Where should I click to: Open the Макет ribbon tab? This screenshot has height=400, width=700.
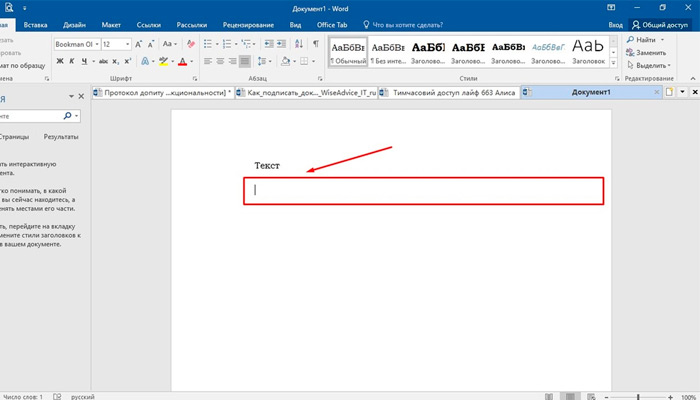111,25
